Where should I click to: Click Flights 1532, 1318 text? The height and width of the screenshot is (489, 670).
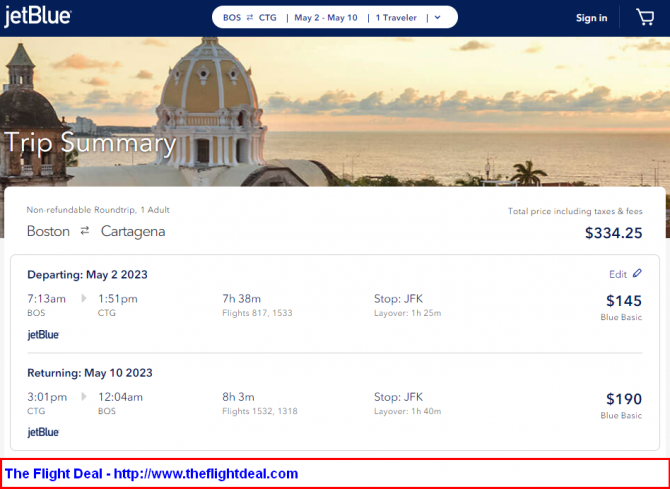point(260,411)
